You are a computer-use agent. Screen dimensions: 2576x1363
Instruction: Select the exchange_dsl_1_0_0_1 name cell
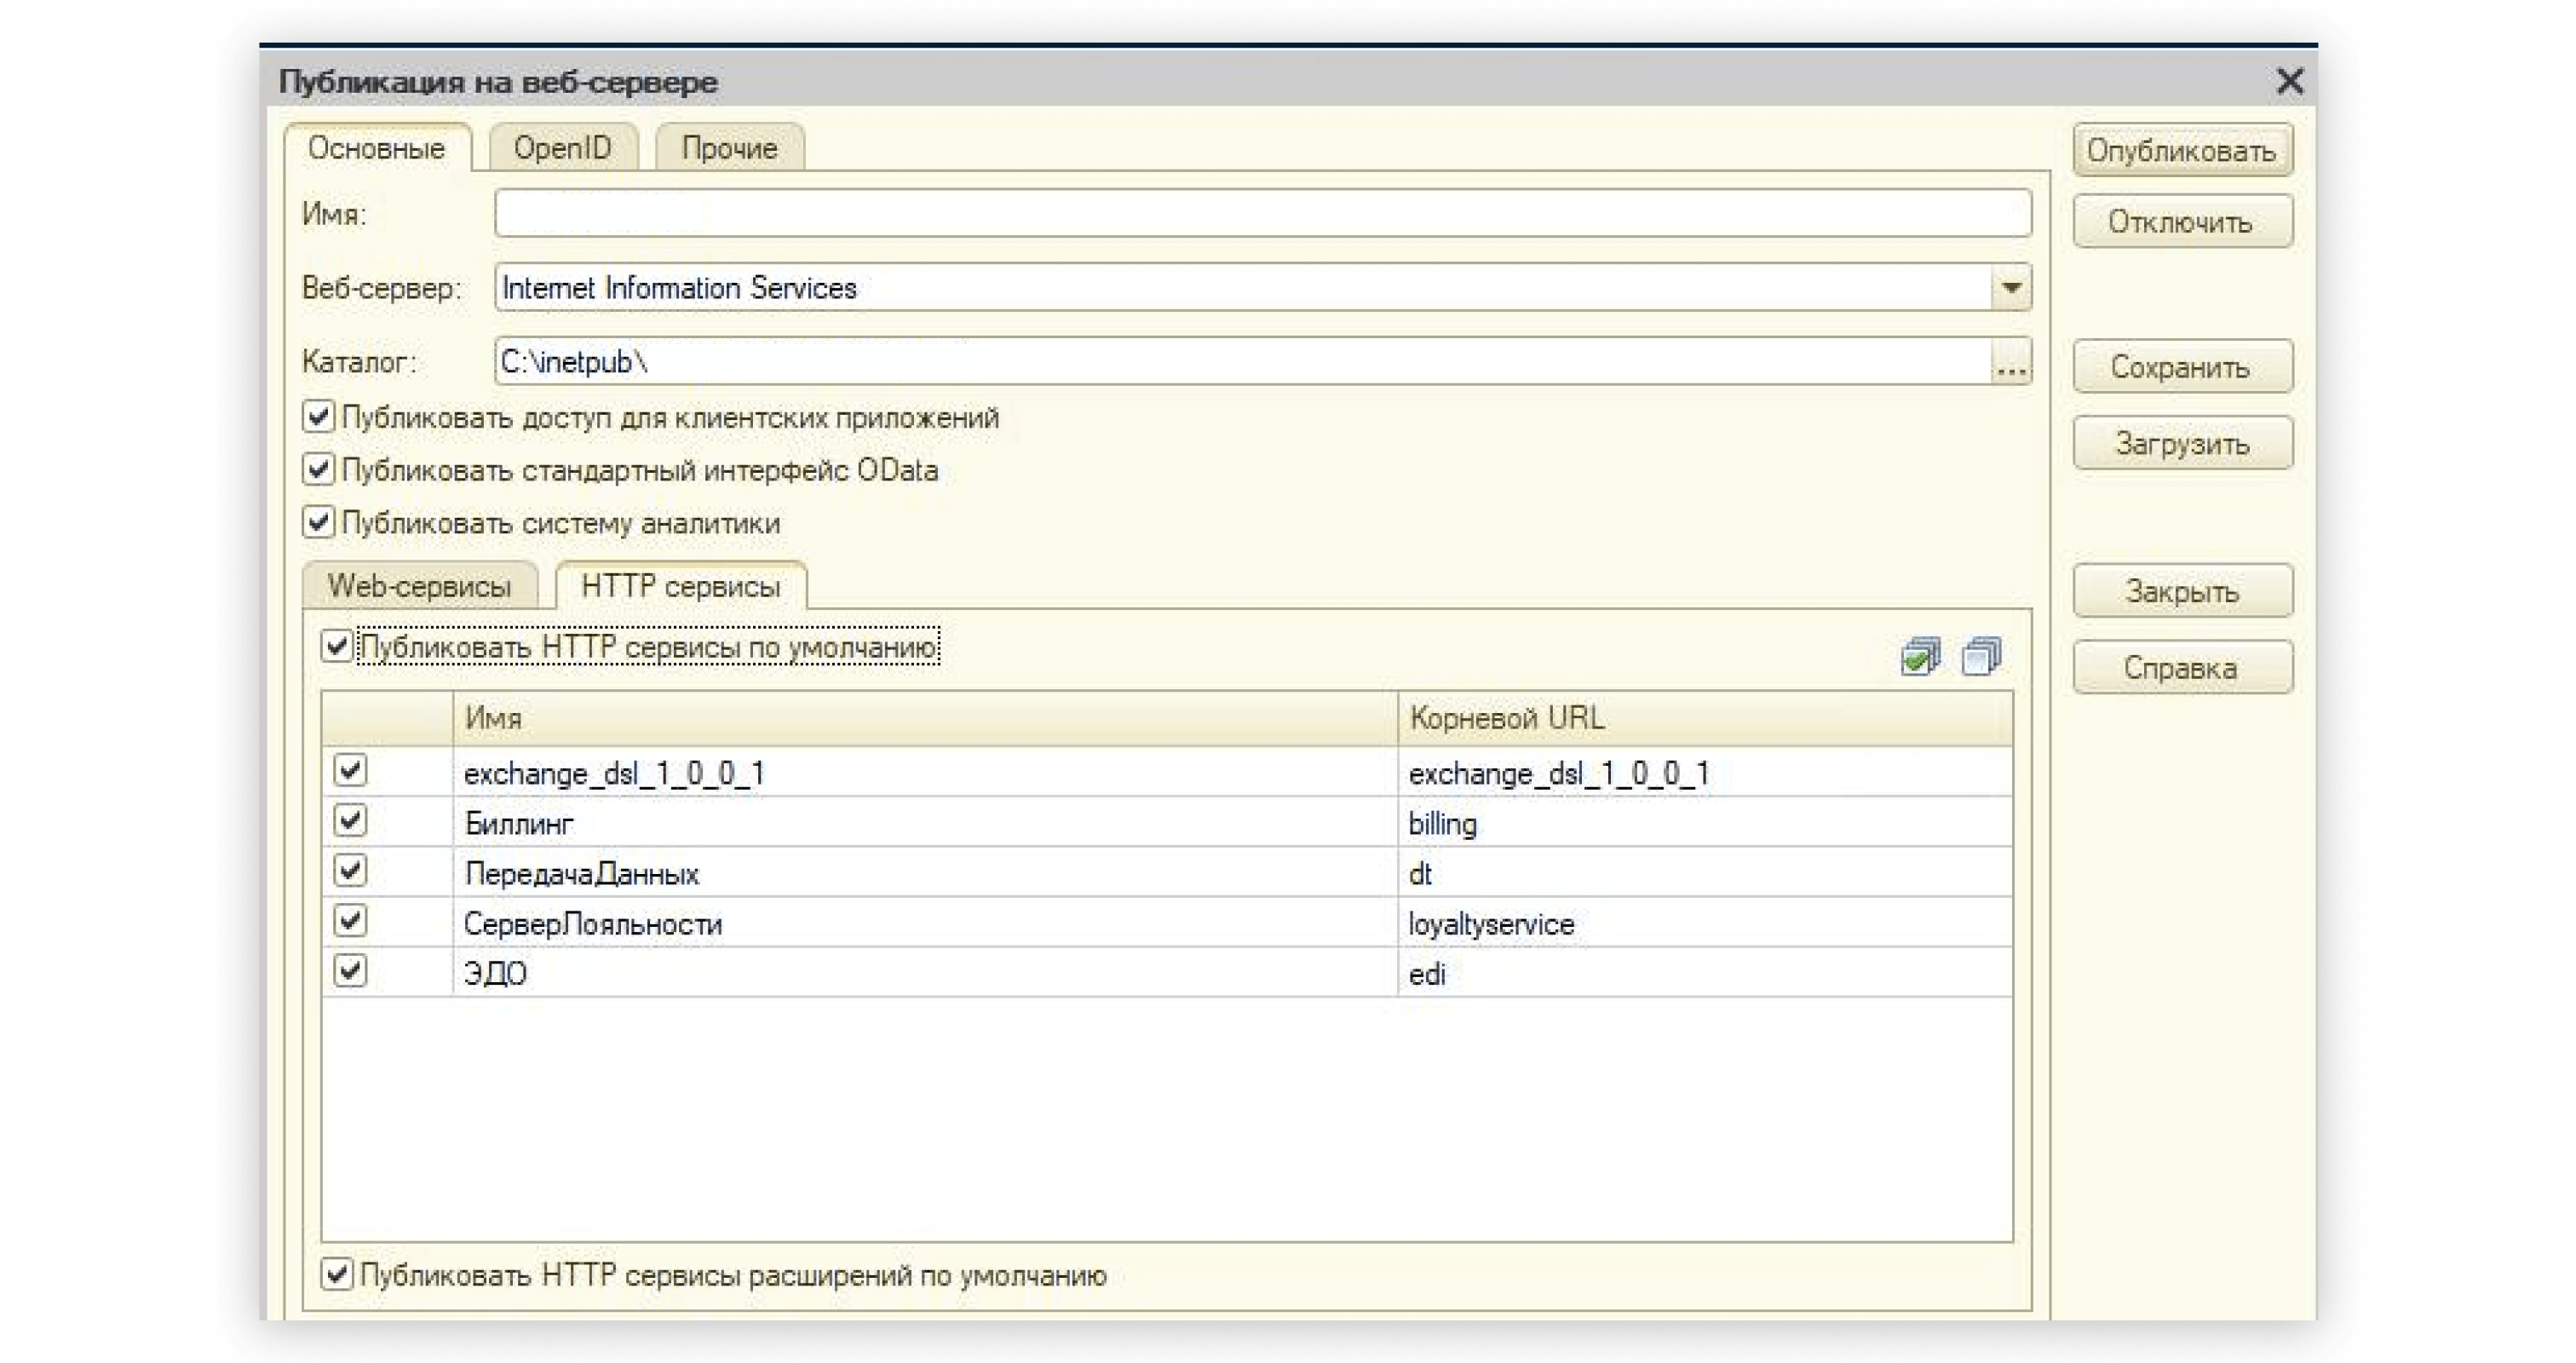(x=925, y=772)
